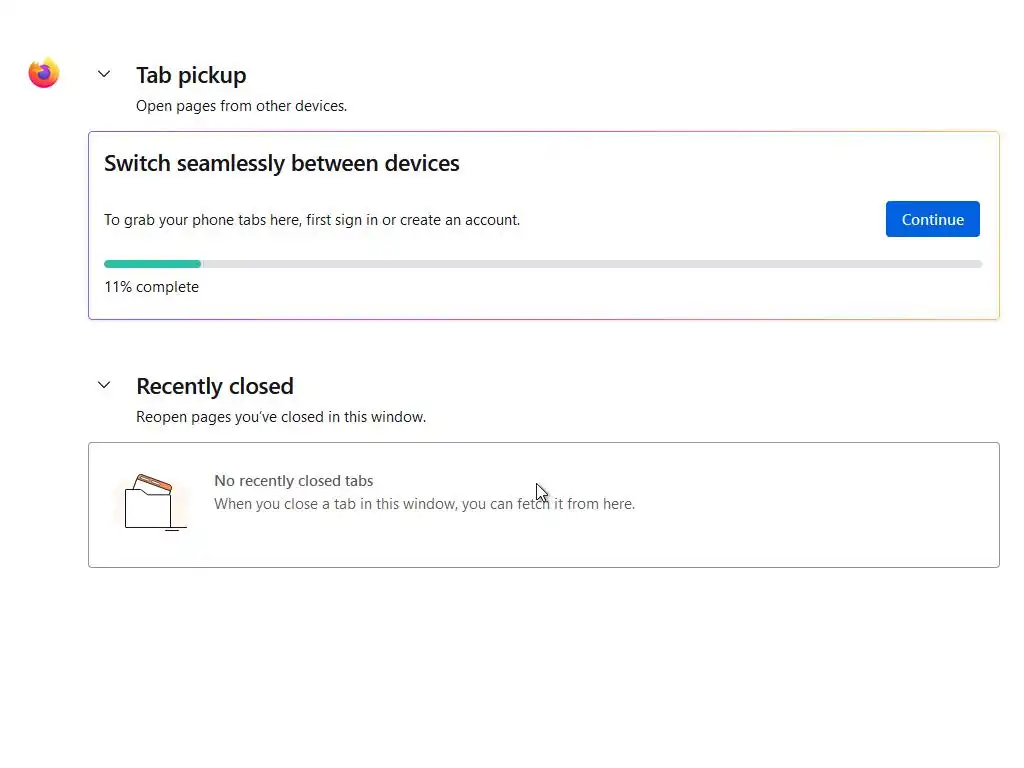
Task: Click "Open pages from other devices" subtitle
Action: pos(241,105)
